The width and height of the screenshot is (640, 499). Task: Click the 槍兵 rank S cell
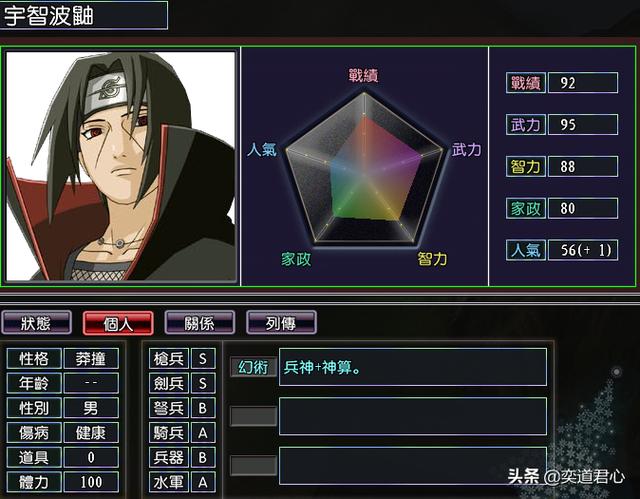pyautogui.click(x=203, y=359)
